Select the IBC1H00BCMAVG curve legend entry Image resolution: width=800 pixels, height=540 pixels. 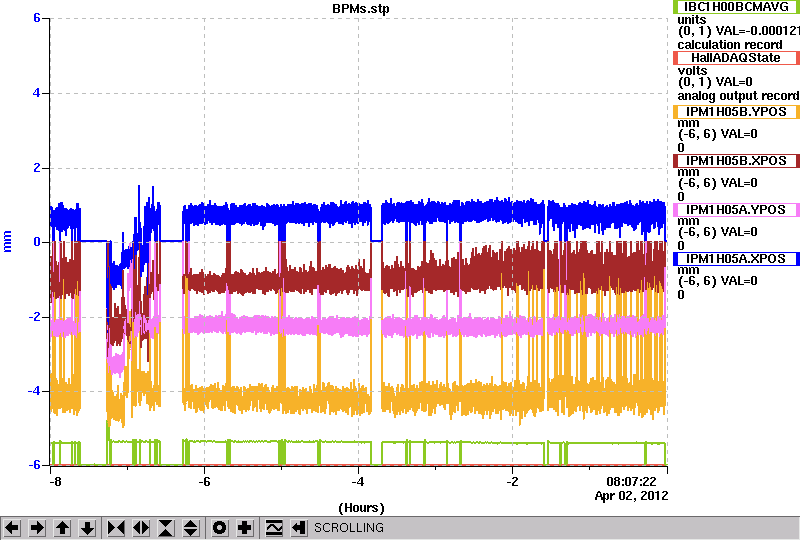(x=736, y=7)
